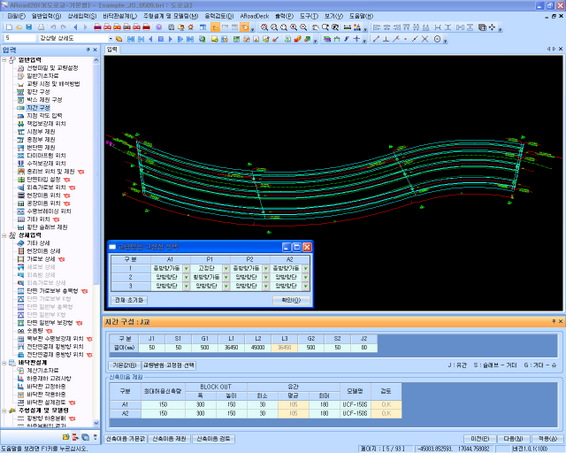Click the print icon in toolbar
The image size is (566, 453).
coord(42,27)
